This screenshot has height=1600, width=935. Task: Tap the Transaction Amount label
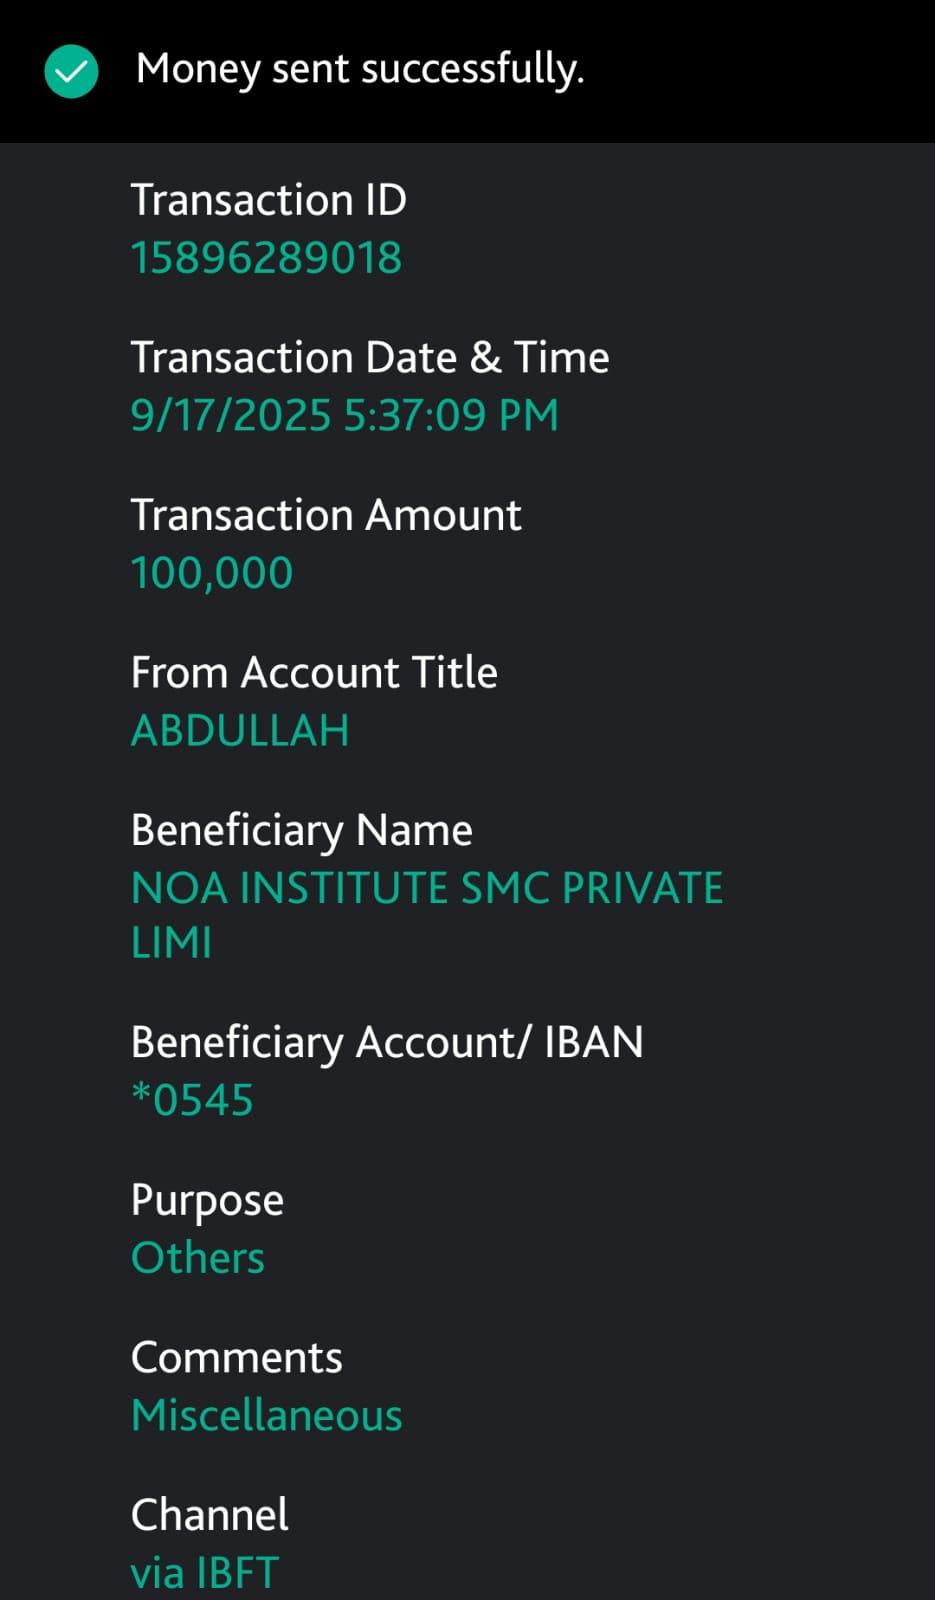click(326, 515)
